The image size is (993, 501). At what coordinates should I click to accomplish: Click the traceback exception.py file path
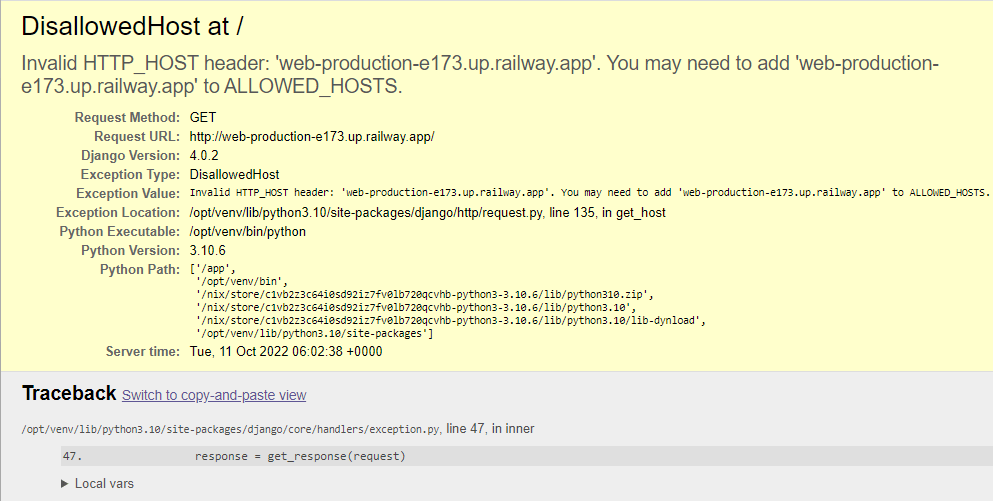point(231,429)
